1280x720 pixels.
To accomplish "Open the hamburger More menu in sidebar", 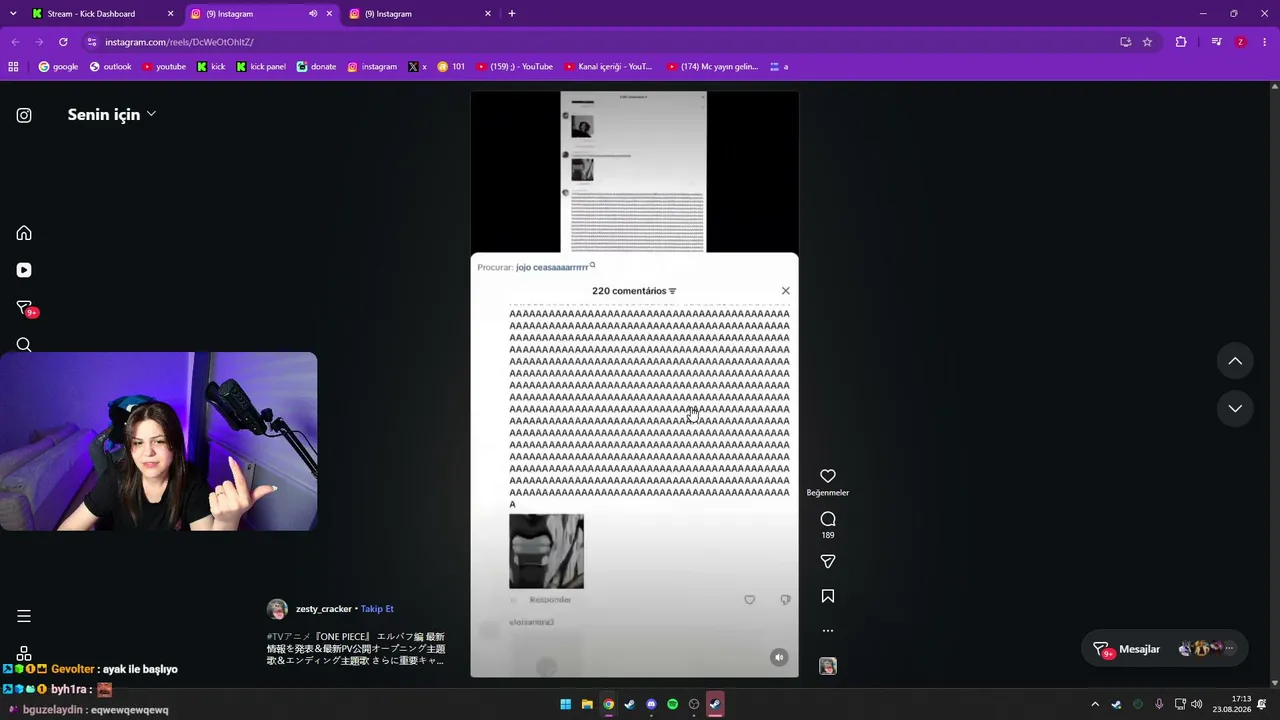I will tap(24, 616).
